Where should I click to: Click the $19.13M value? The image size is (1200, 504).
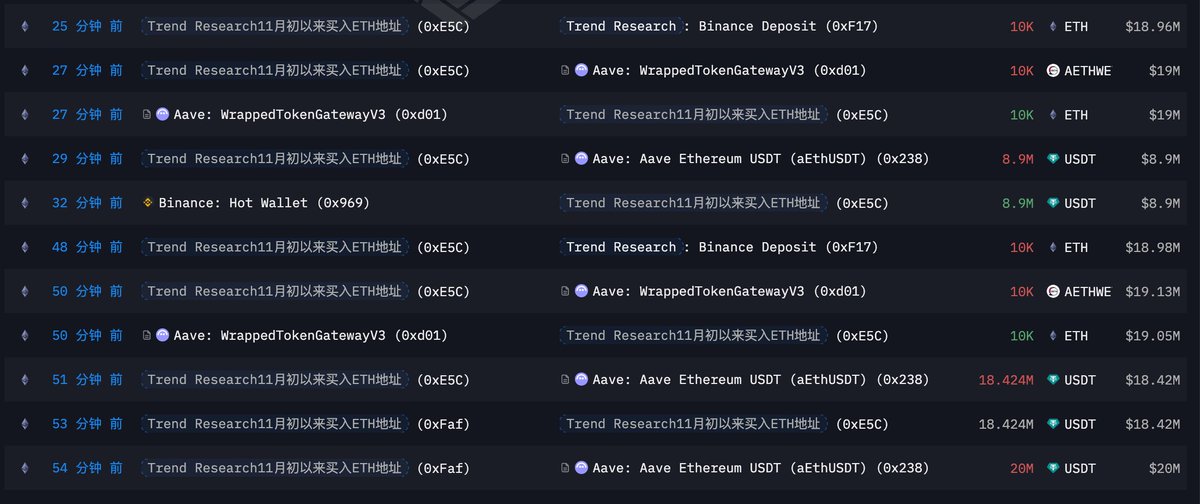click(1152, 291)
